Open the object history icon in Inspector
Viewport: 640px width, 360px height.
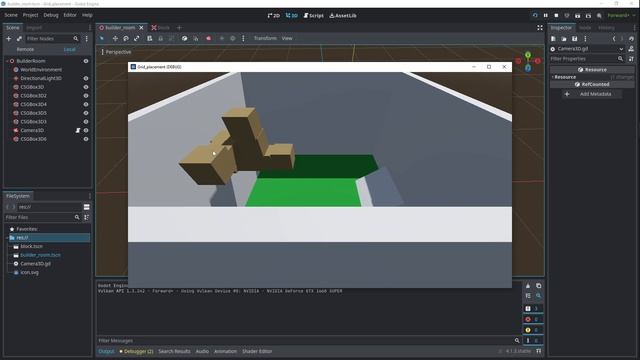(x=631, y=39)
